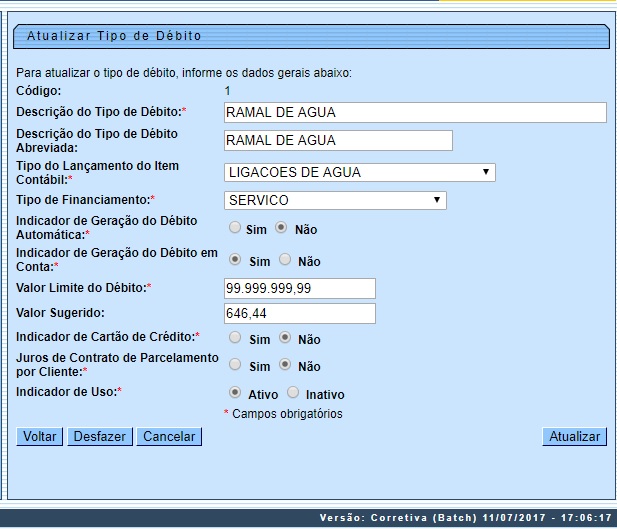617x529 pixels.
Task: Choose Sim for Geração do Débito em Conta
Action: click(x=235, y=259)
